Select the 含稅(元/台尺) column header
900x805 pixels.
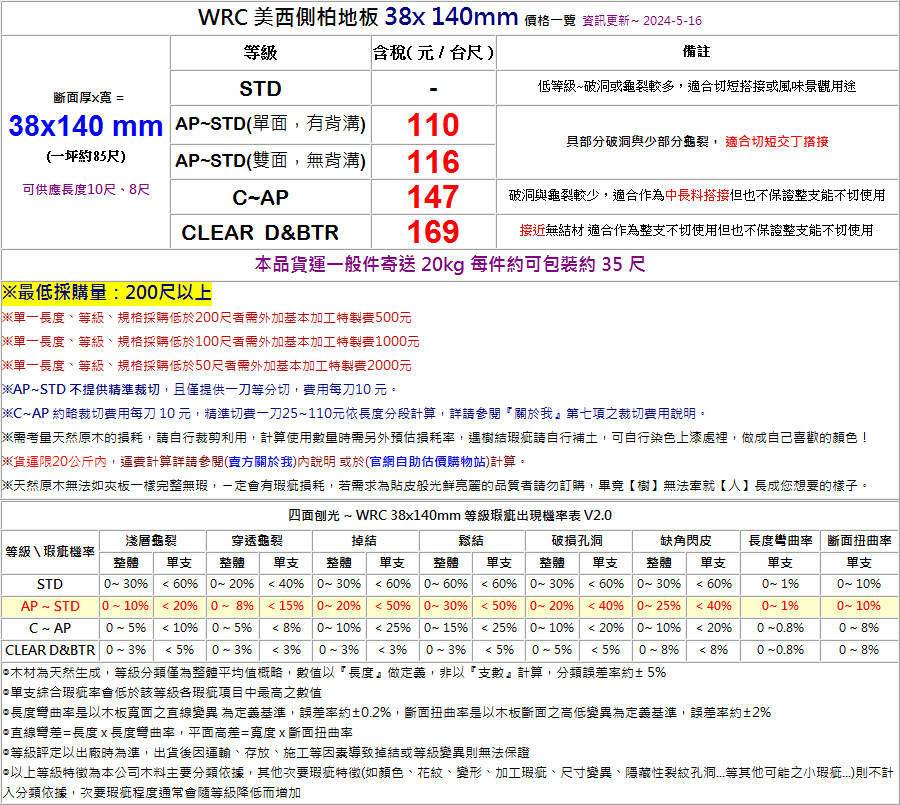click(433, 52)
